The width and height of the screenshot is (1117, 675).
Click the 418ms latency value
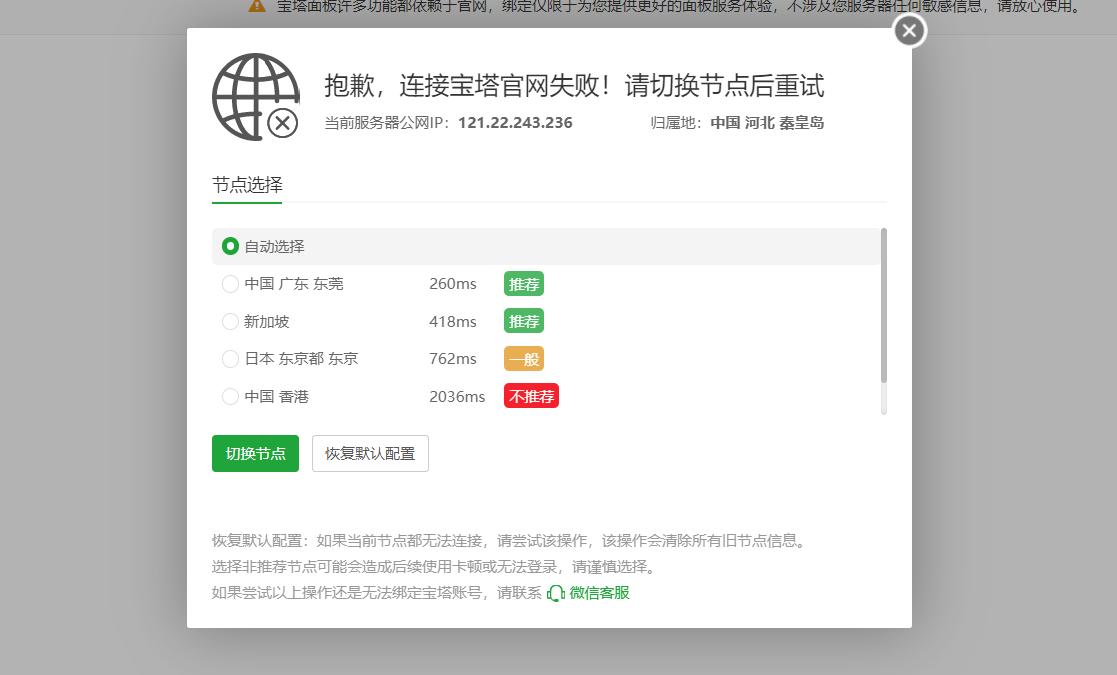tap(452, 321)
